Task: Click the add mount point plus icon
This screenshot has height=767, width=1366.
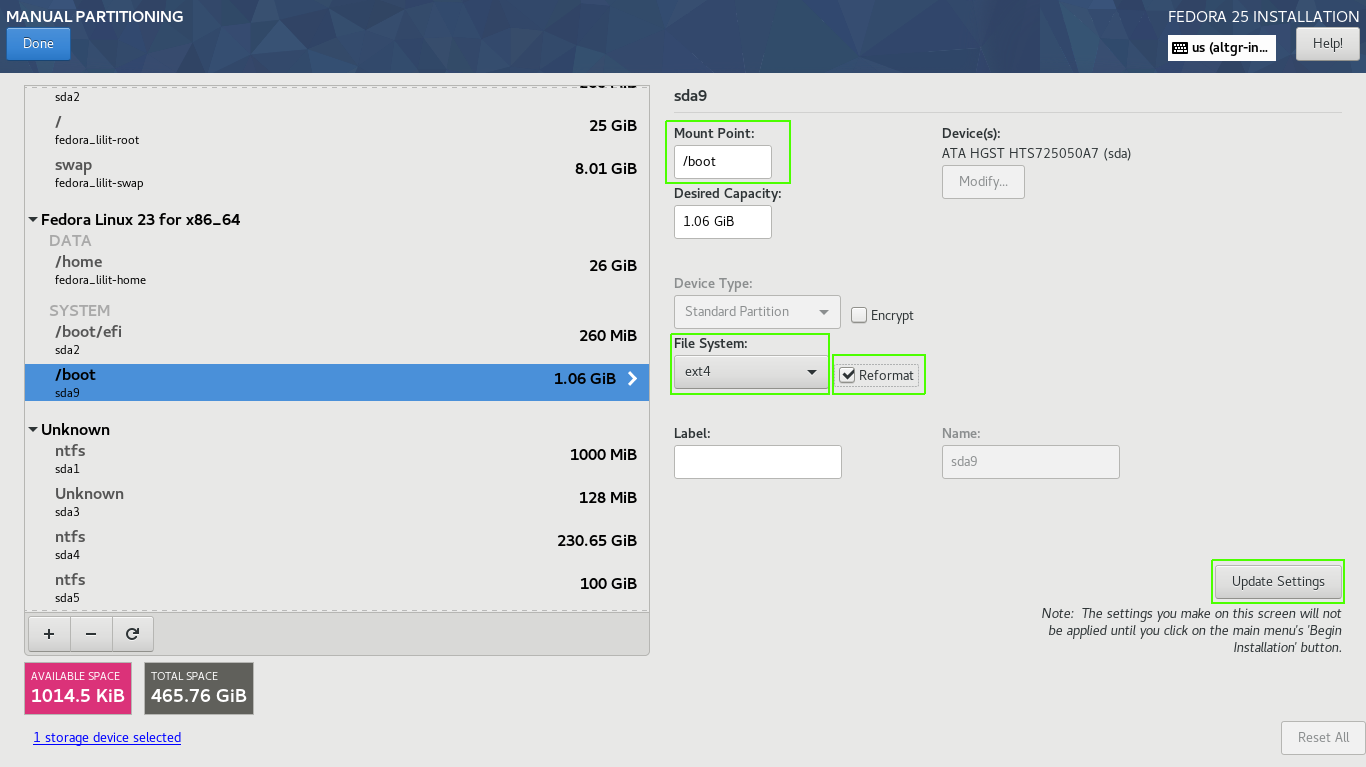Action: tap(49, 634)
